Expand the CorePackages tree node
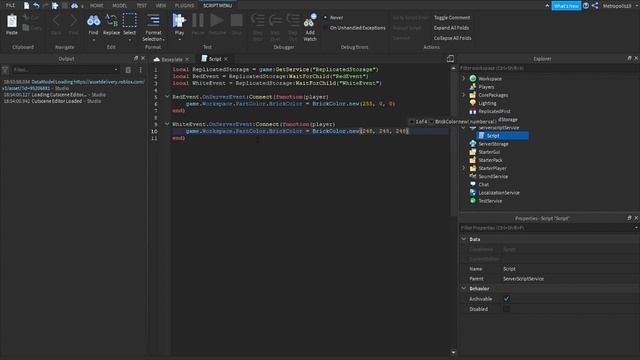The width and height of the screenshot is (640, 360). [463, 95]
